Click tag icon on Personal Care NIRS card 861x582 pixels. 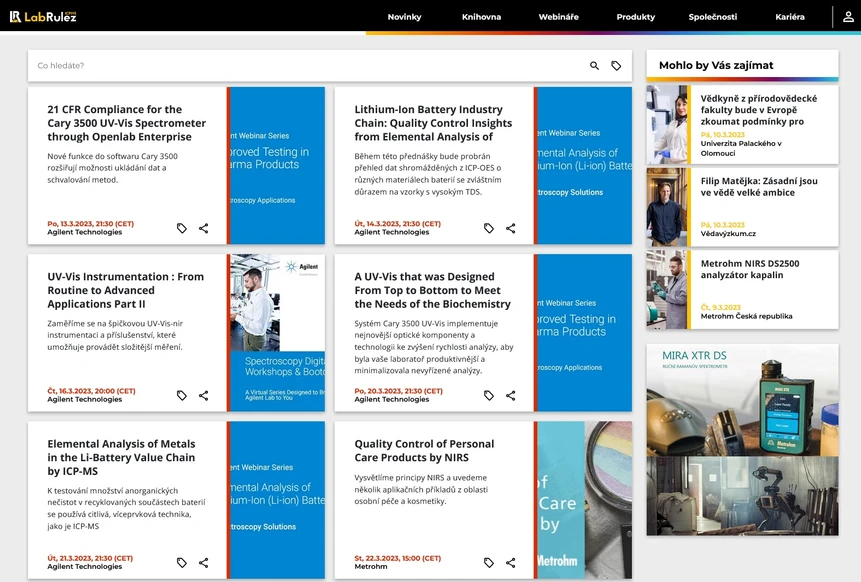(489, 562)
